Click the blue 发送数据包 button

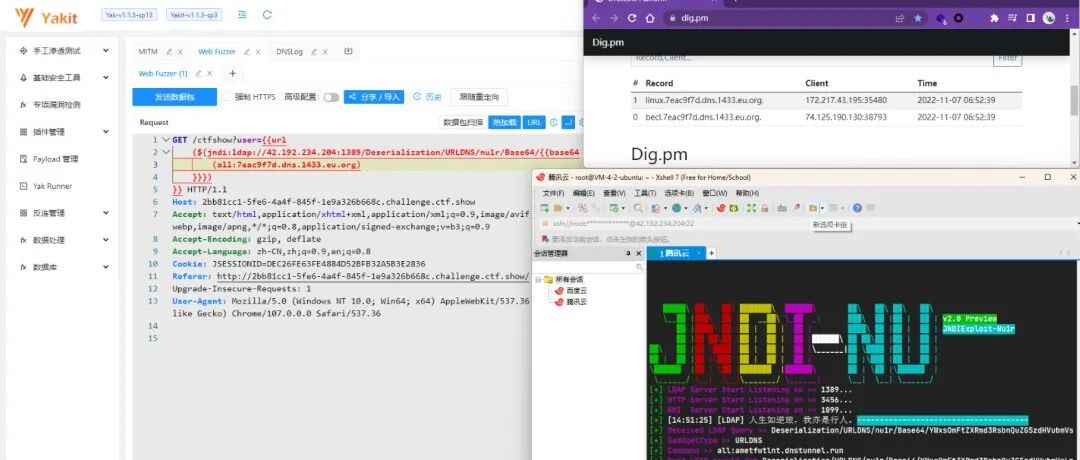pyautogui.click(x=174, y=97)
